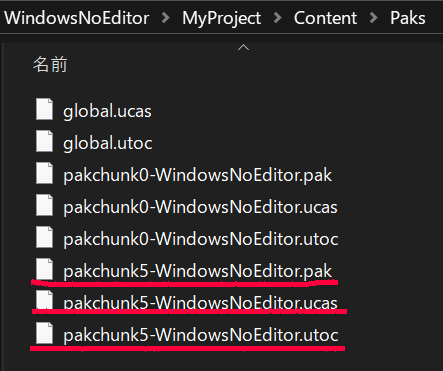Viewport: 443px width, 371px height.
Task: Select pakchunk5-WindowsNoEditor.ucas file name
Action: [x=200, y=302]
